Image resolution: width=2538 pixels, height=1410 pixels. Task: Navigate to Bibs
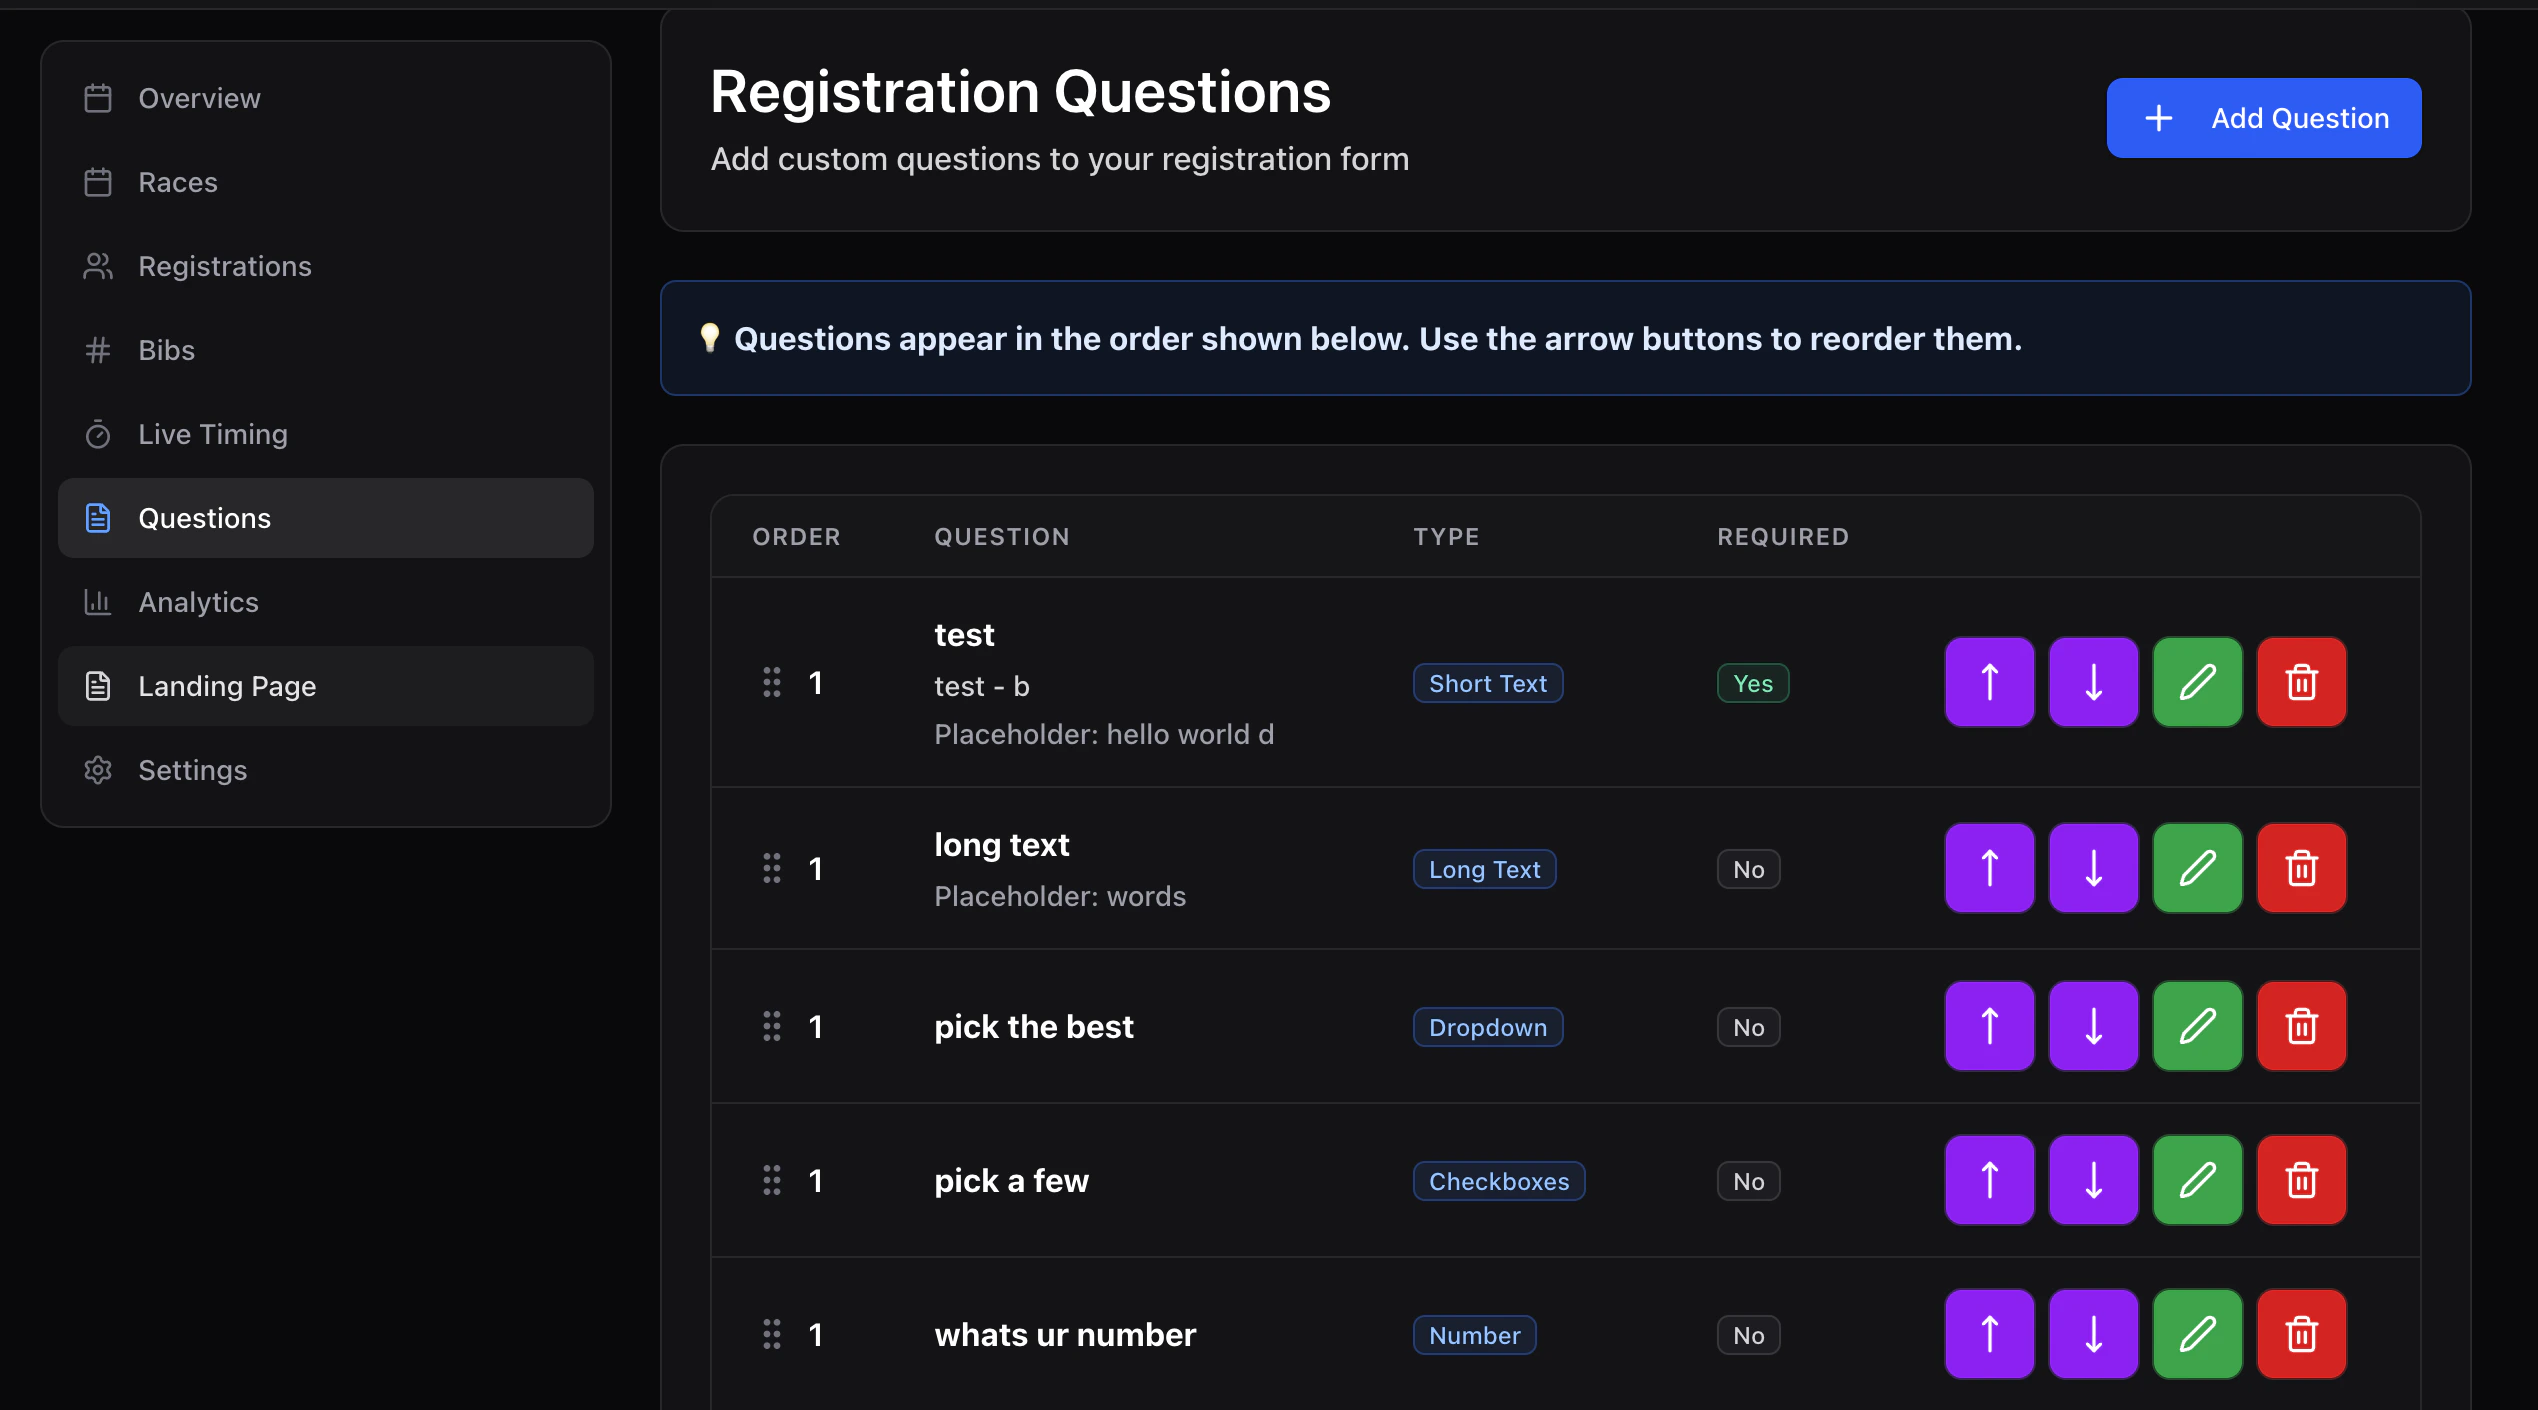[326, 350]
